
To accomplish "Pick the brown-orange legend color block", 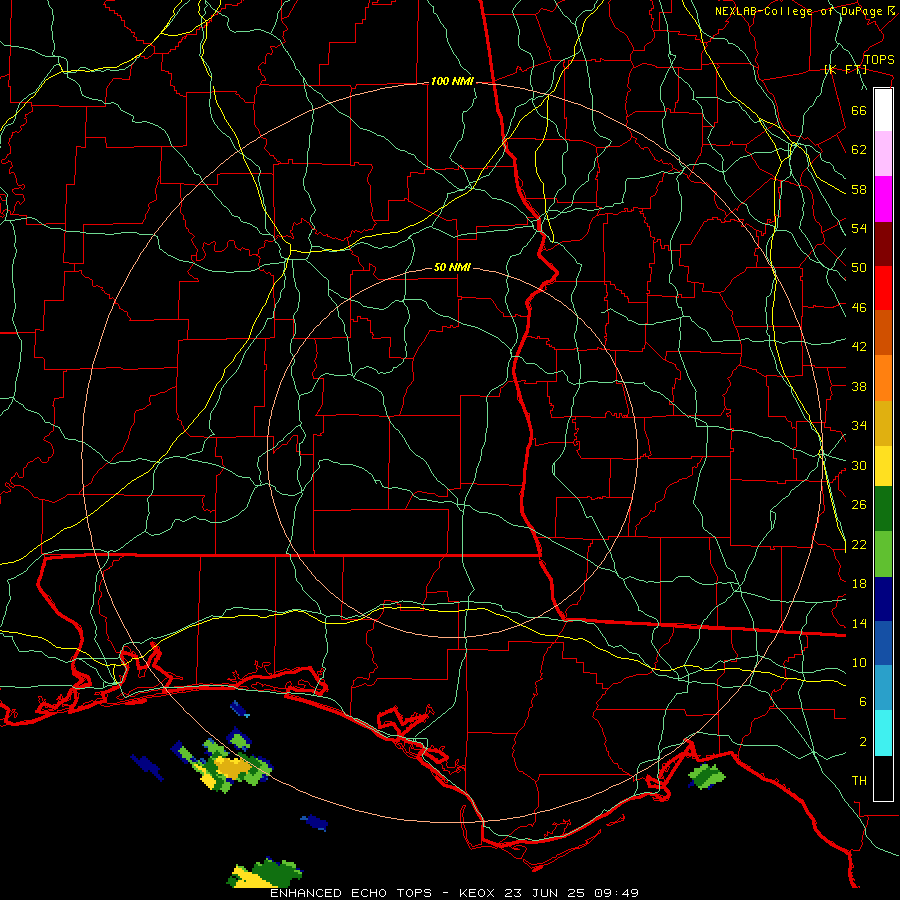I will tap(883, 332).
